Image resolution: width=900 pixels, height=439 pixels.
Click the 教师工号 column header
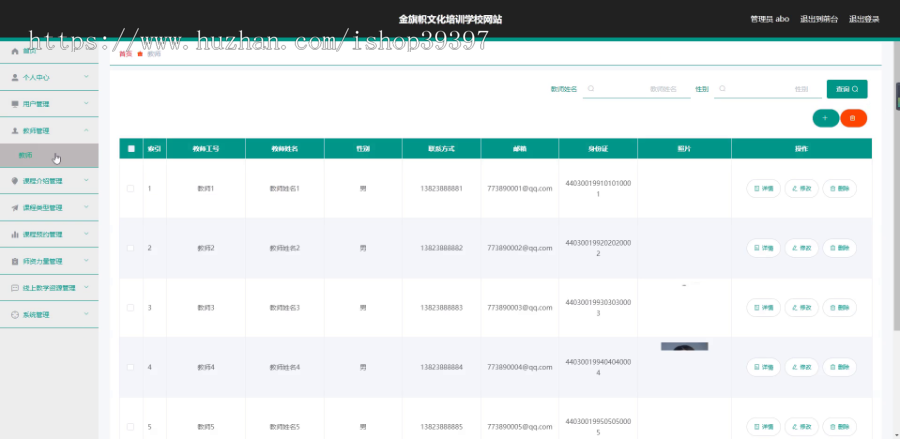pyautogui.click(x=205, y=149)
